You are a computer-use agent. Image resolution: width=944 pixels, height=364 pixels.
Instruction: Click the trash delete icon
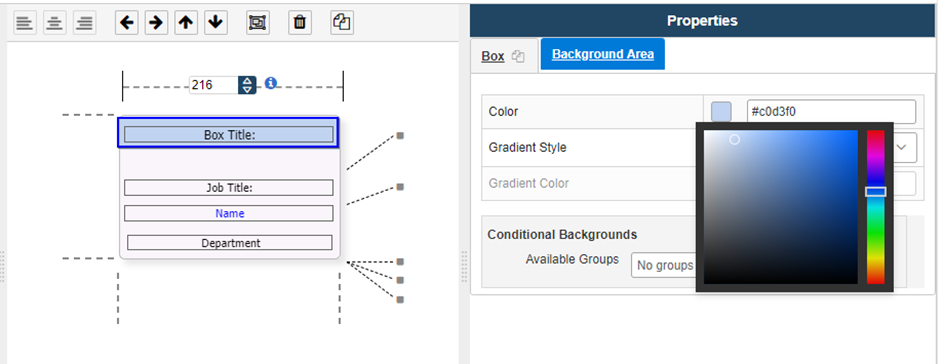(x=300, y=23)
